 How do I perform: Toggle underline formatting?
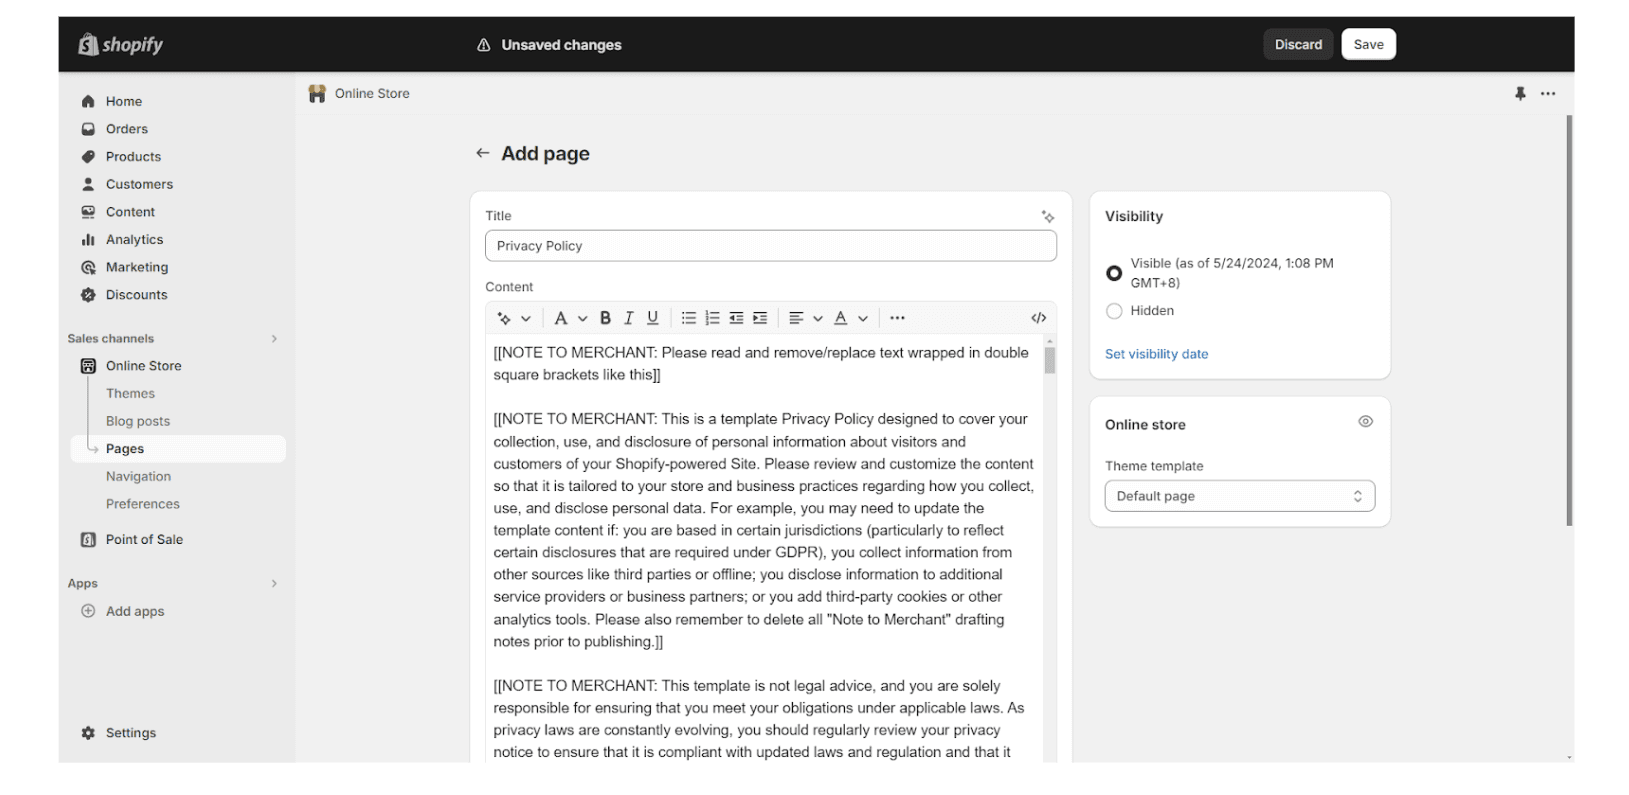click(x=652, y=318)
